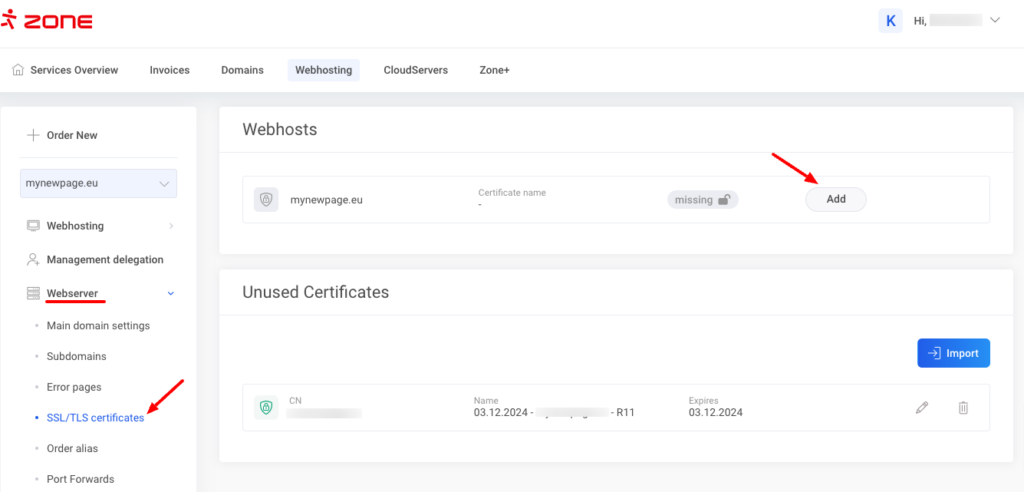
Task: Click the Add certificate button
Action: coord(835,199)
